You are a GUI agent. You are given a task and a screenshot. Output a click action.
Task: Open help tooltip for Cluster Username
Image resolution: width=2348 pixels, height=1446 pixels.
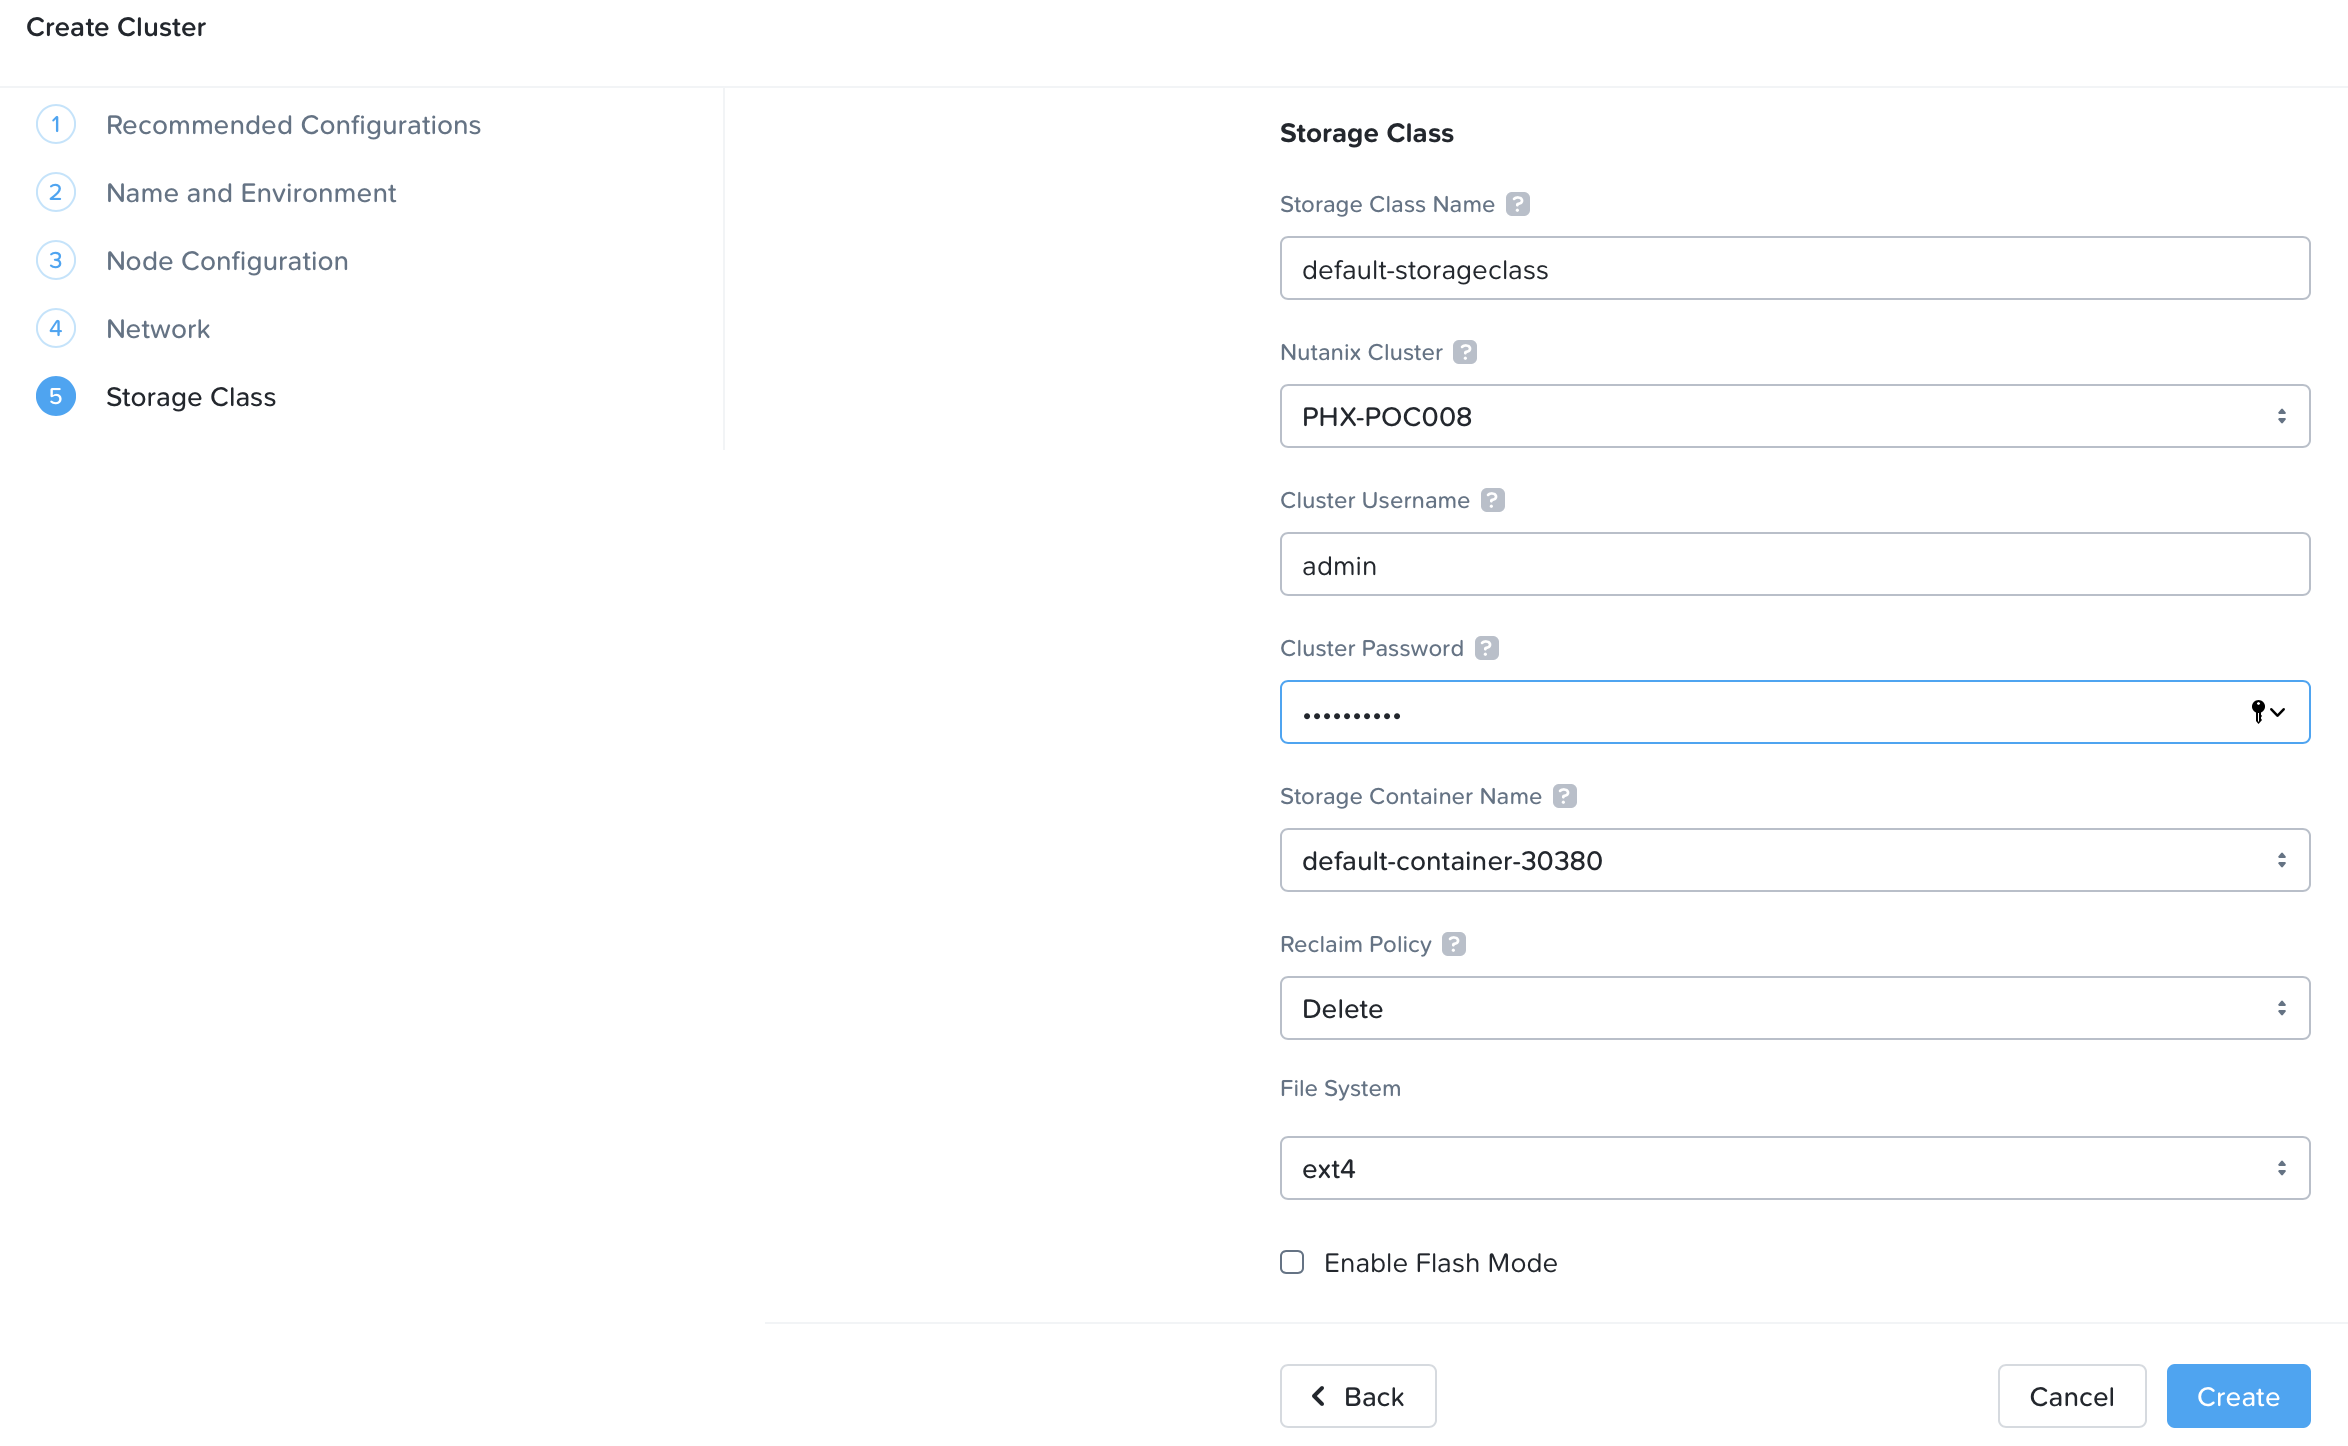click(1492, 500)
